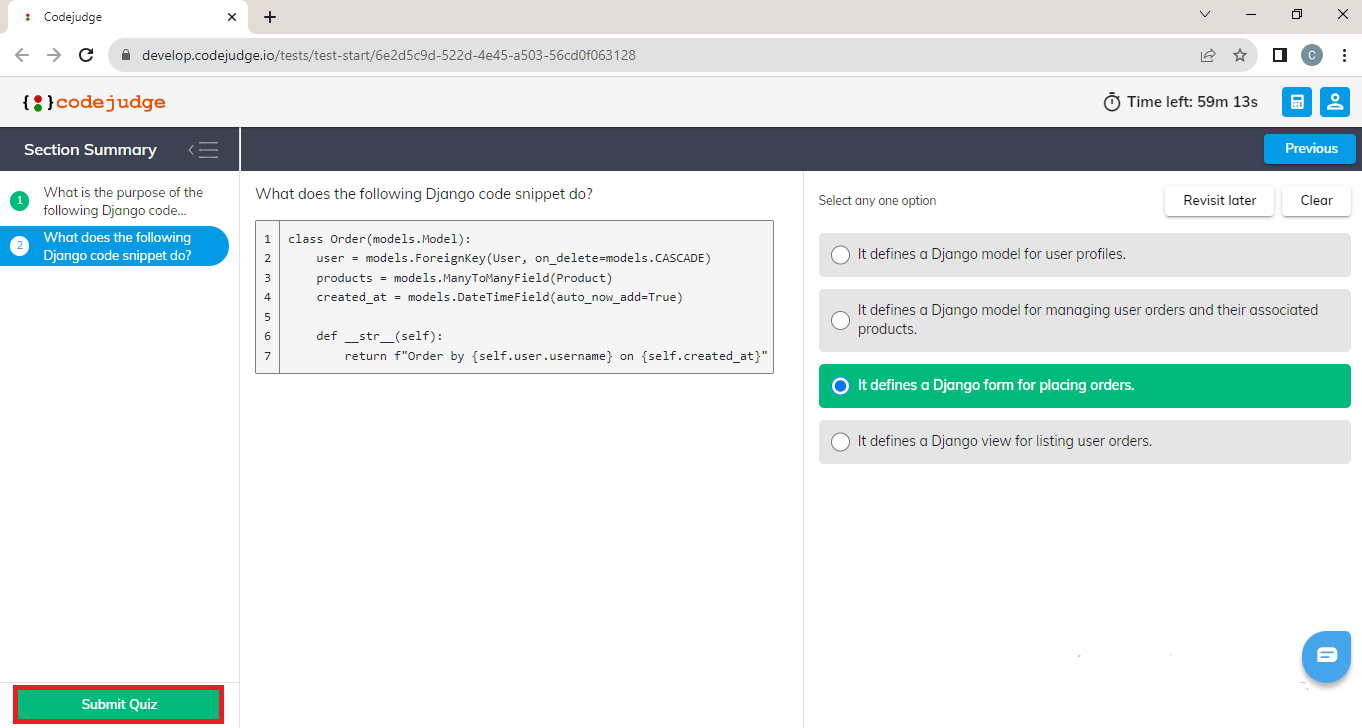Go back in browser history

22,55
